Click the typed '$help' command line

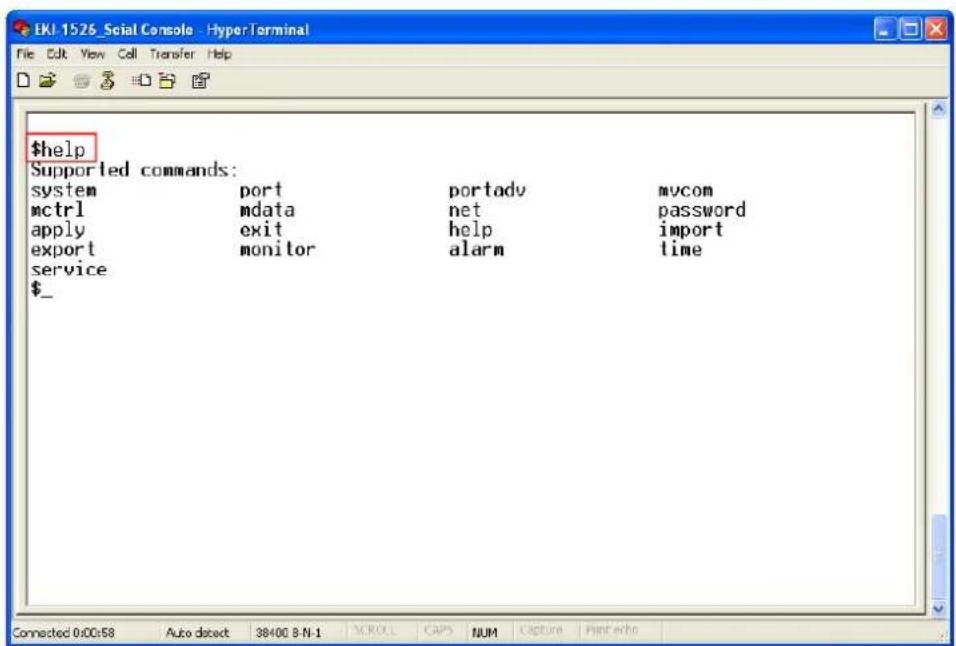click(58, 150)
